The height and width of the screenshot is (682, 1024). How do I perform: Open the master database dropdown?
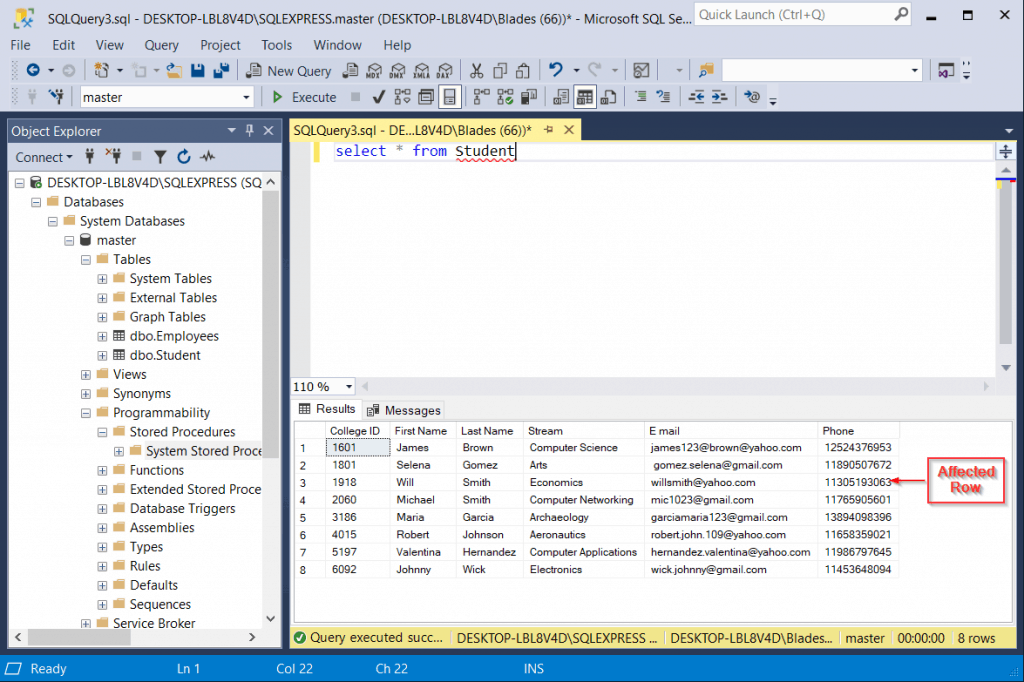(x=247, y=96)
